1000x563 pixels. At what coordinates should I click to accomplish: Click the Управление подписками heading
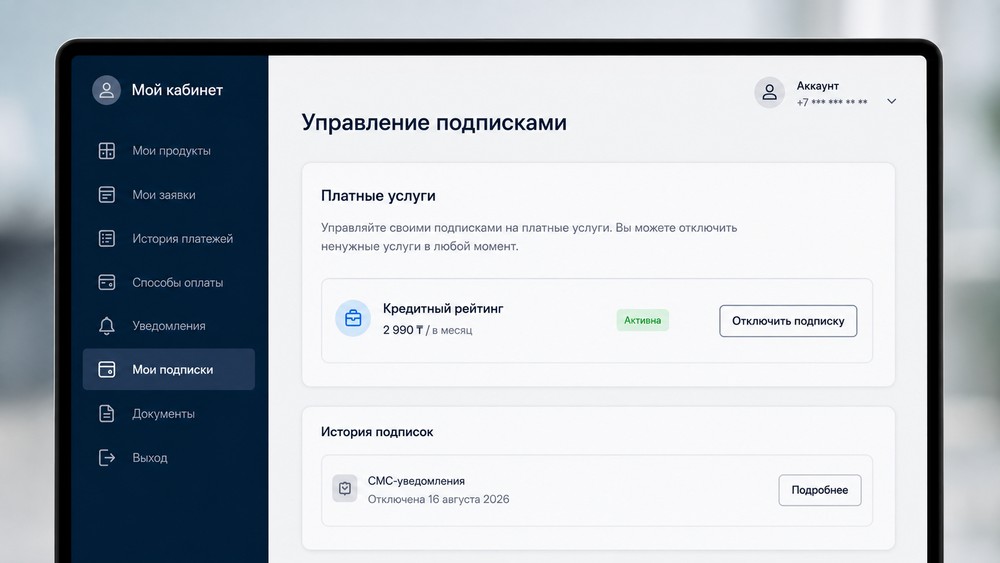point(434,122)
